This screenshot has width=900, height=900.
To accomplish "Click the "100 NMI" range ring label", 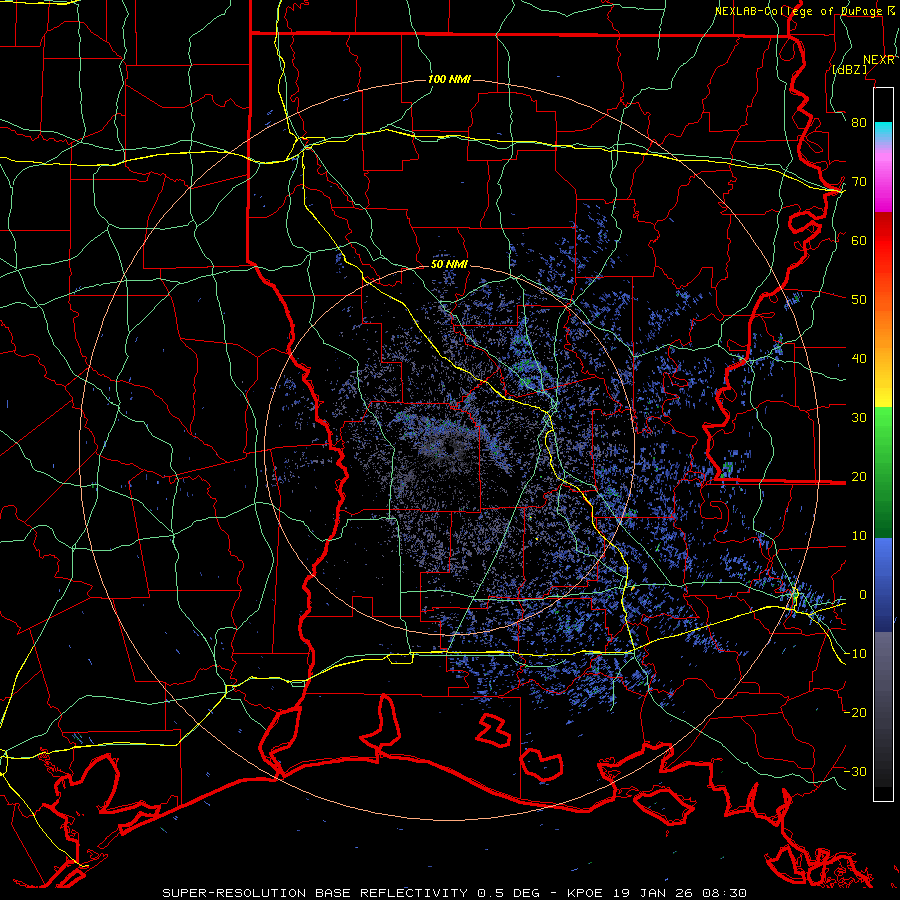I will click(x=449, y=79).
